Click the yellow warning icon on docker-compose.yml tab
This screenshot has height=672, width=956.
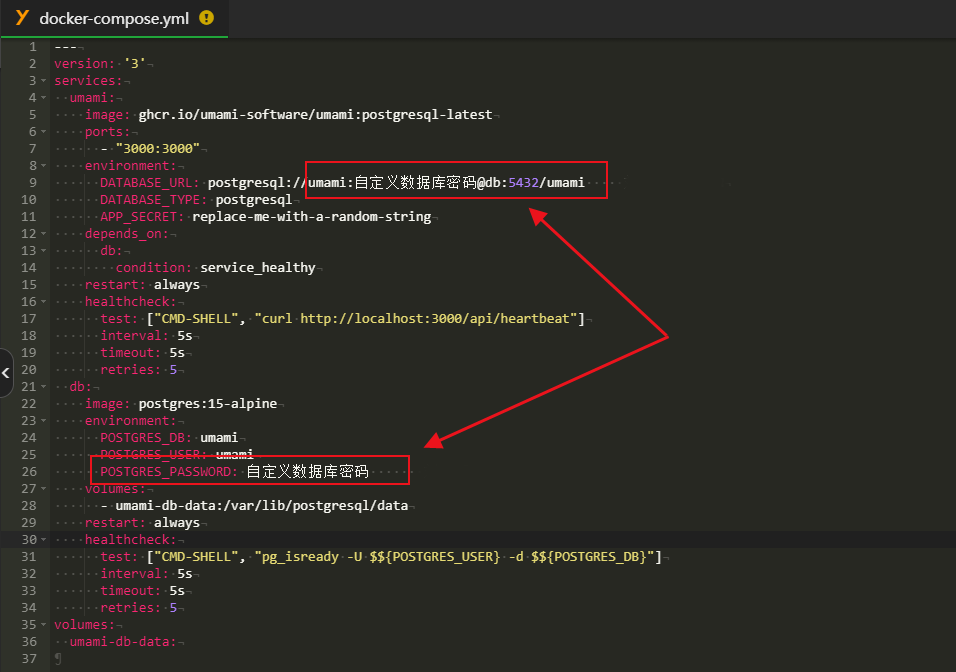point(207,18)
